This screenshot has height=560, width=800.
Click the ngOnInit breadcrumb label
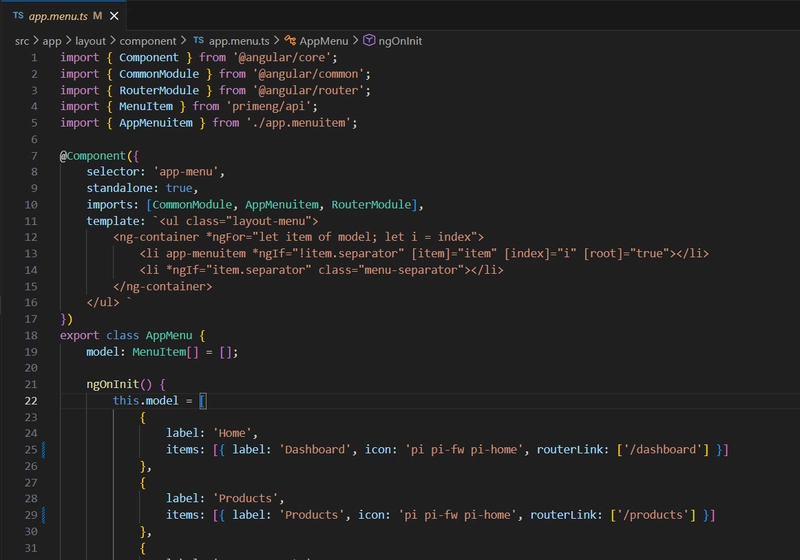tap(401, 41)
